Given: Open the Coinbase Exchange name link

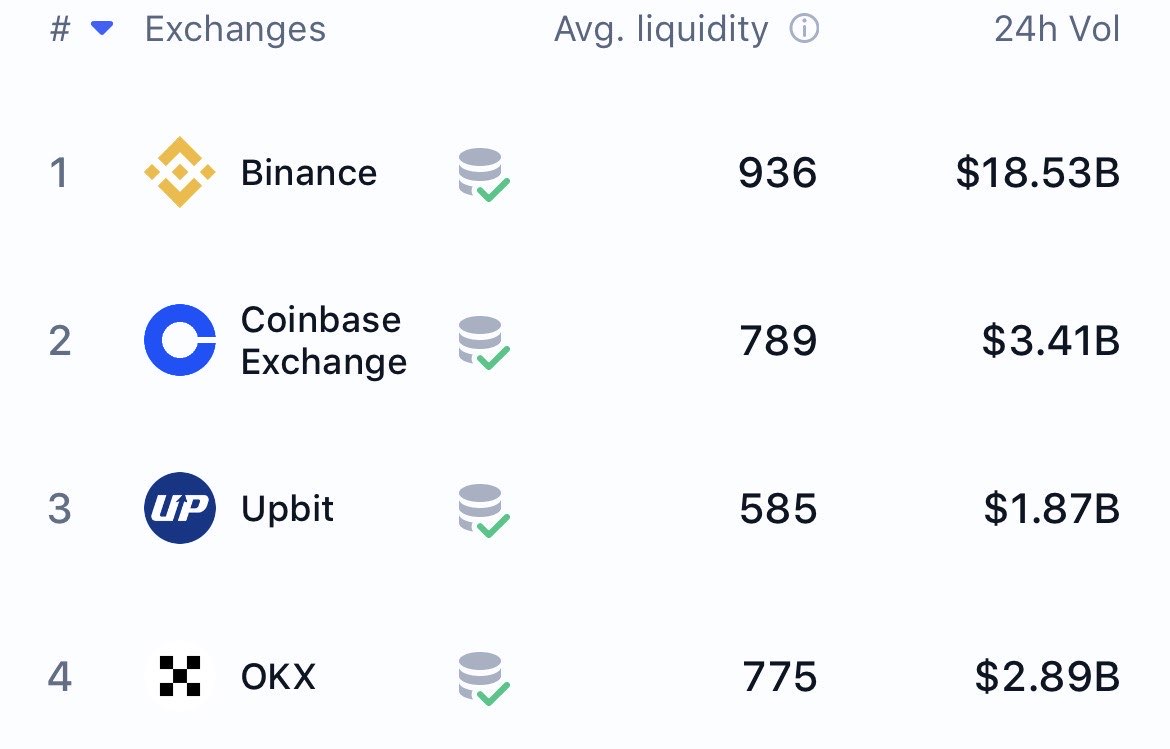Looking at the screenshot, I should pyautogui.click(x=323, y=340).
